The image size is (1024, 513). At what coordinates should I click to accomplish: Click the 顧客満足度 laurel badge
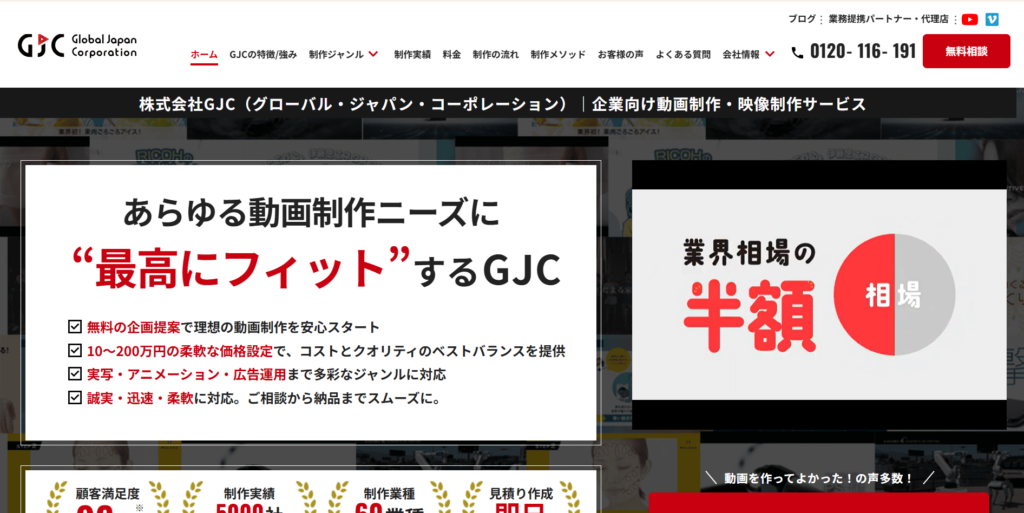[108, 499]
